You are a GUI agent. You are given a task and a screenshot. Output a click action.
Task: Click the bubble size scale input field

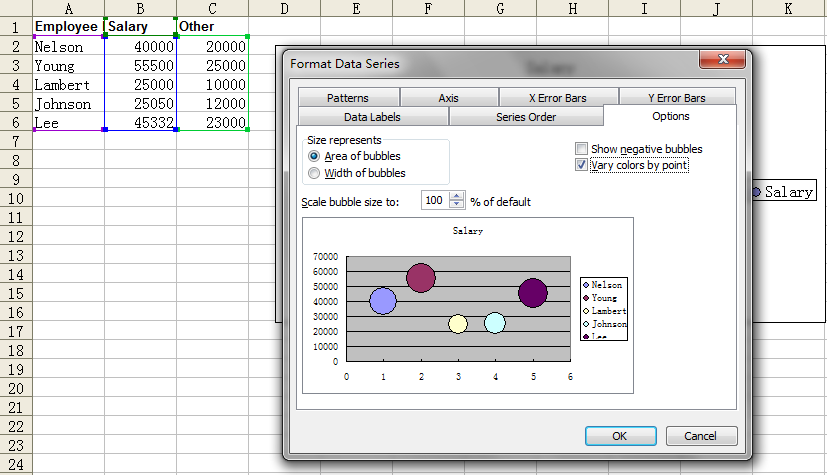click(x=435, y=200)
